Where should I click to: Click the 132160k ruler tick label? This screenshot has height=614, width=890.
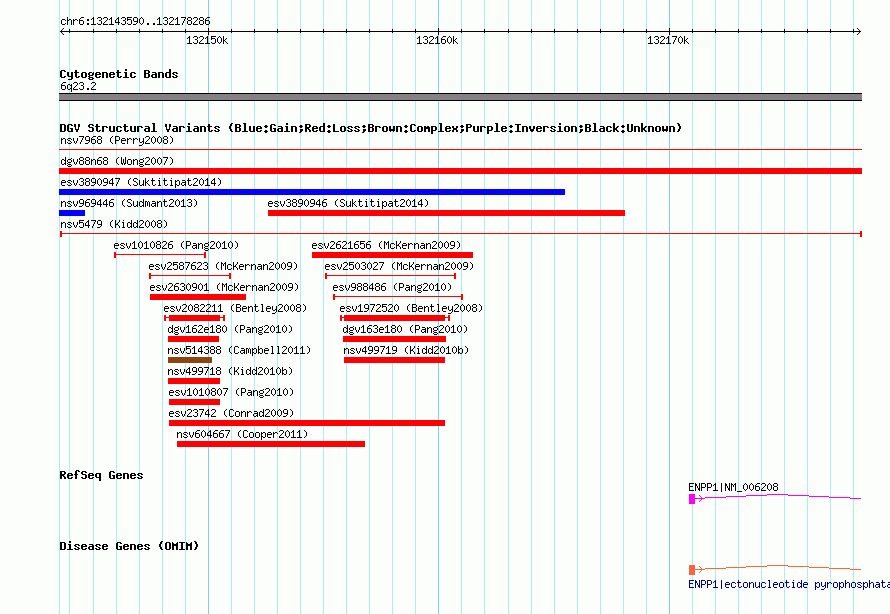coord(437,40)
